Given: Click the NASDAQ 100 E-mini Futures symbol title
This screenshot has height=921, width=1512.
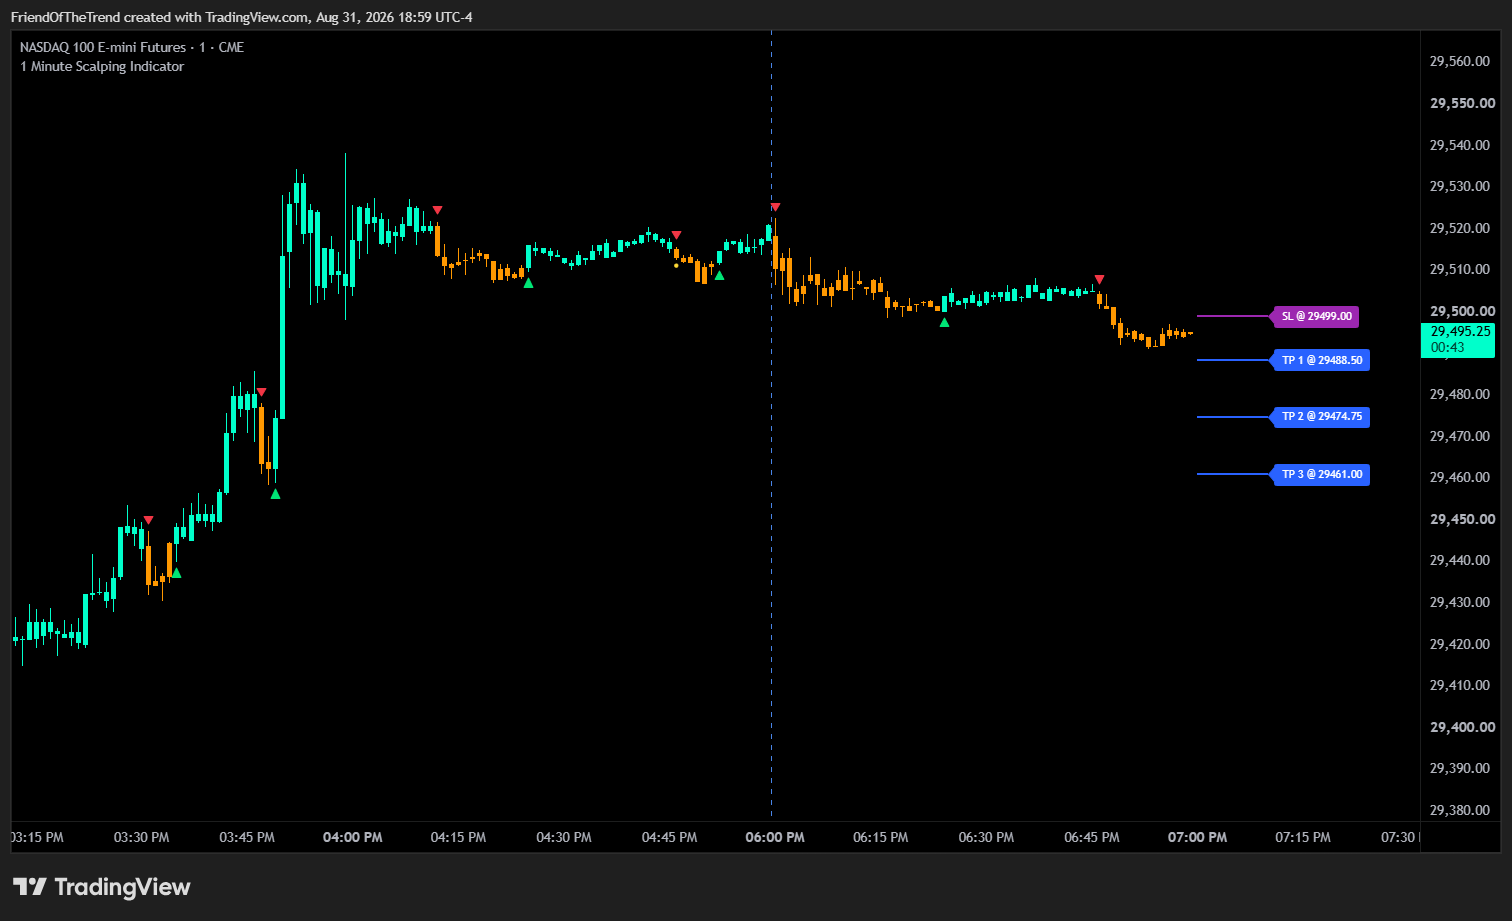Looking at the screenshot, I should pyautogui.click(x=132, y=47).
